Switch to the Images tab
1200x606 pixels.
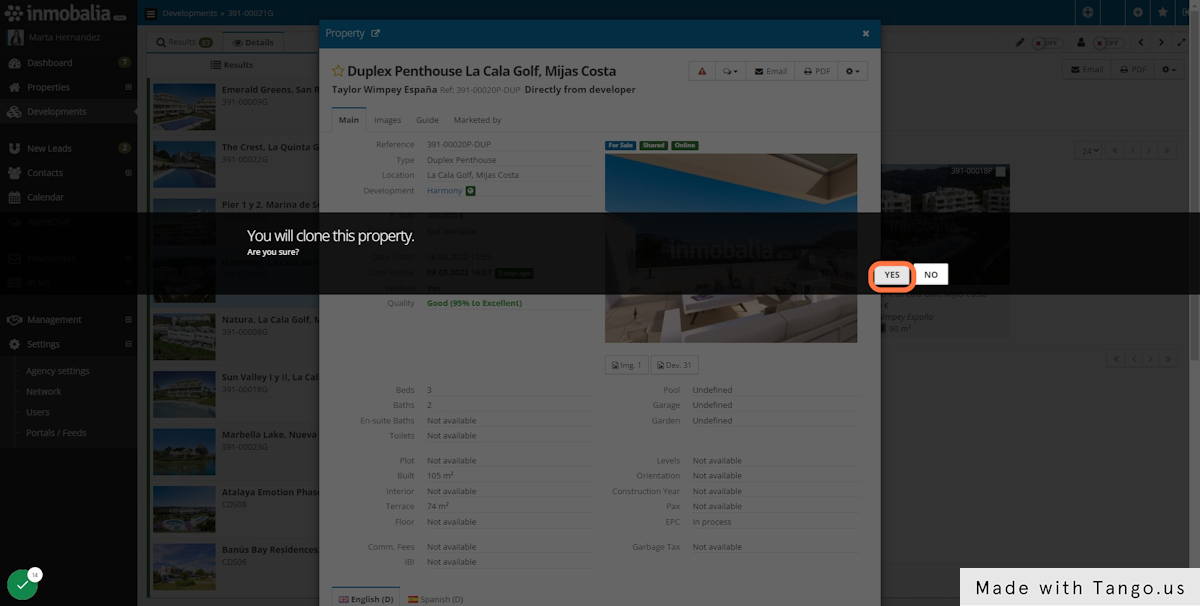pos(387,120)
